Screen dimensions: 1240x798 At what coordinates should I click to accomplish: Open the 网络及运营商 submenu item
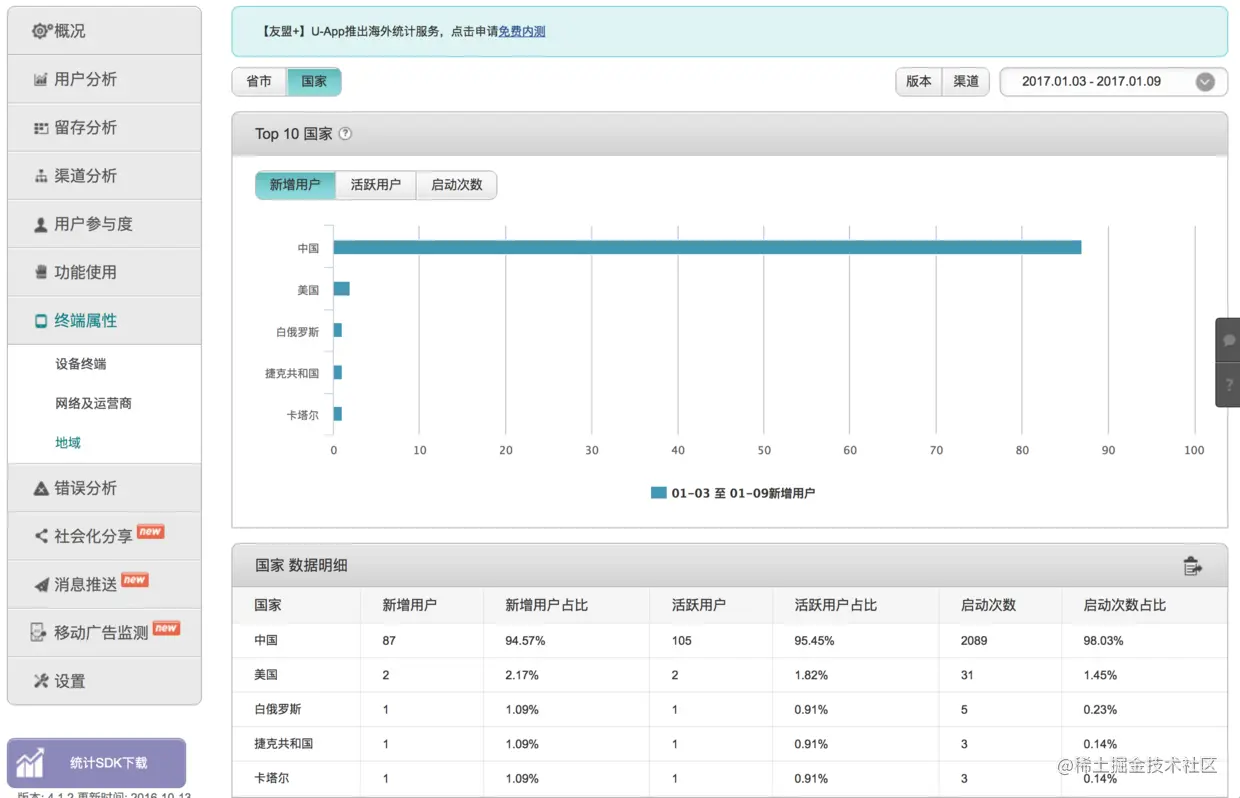coord(94,404)
